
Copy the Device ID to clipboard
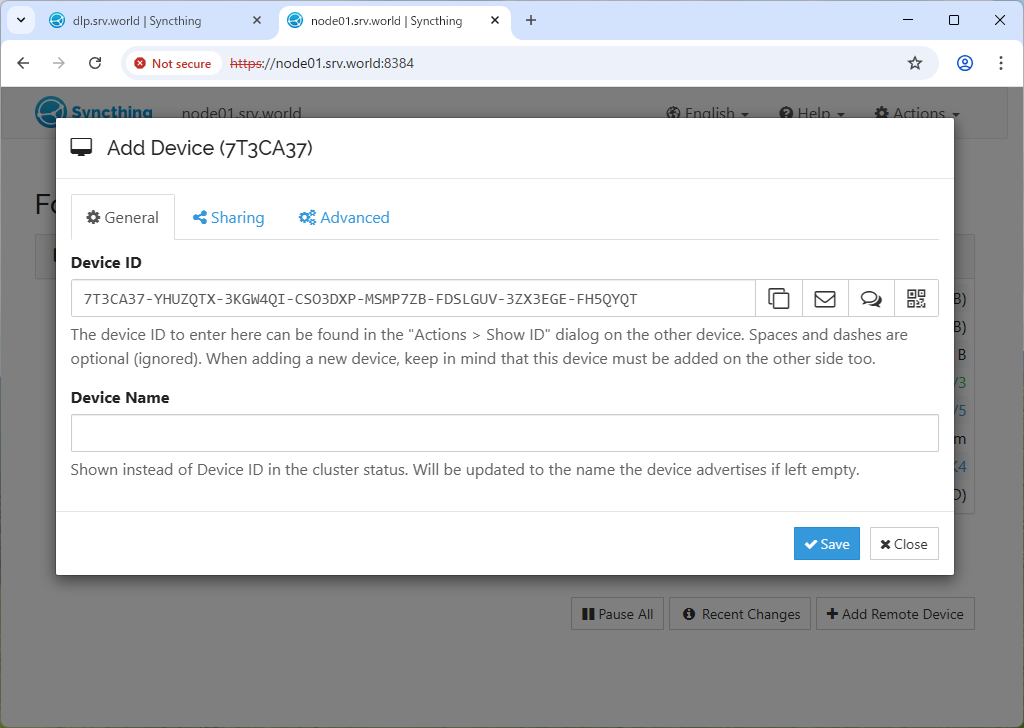pos(778,298)
